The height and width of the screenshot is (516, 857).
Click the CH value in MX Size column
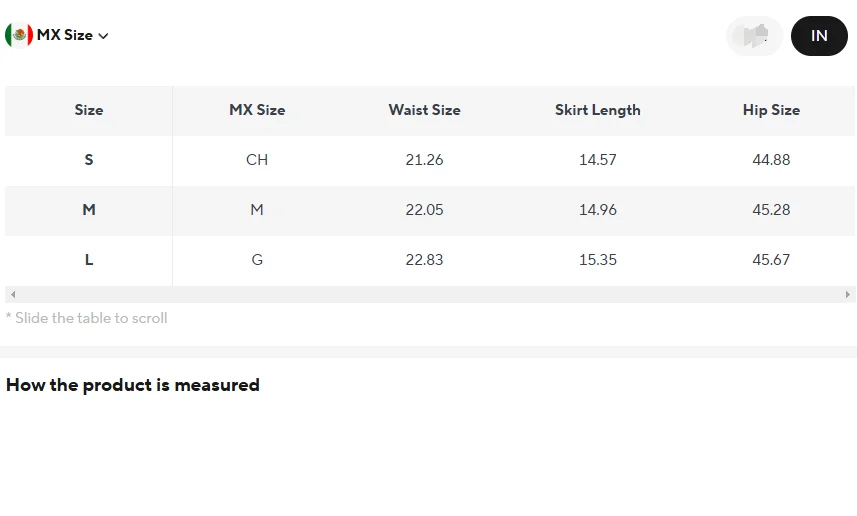257,160
